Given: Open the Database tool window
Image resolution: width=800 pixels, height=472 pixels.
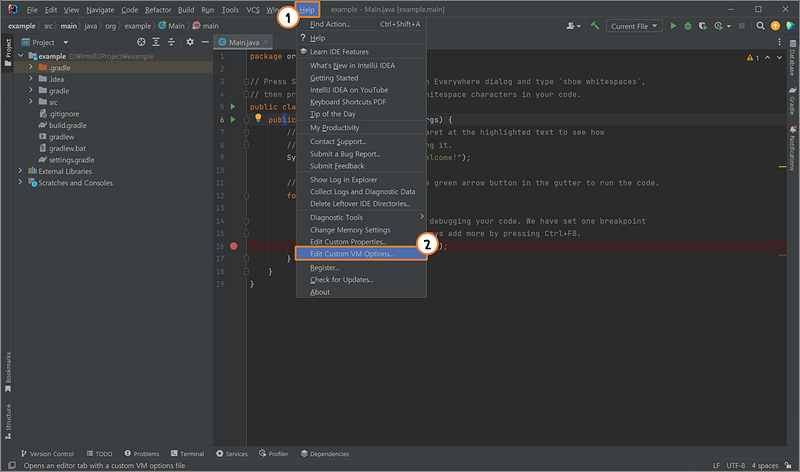Looking at the screenshot, I should pos(792,59).
